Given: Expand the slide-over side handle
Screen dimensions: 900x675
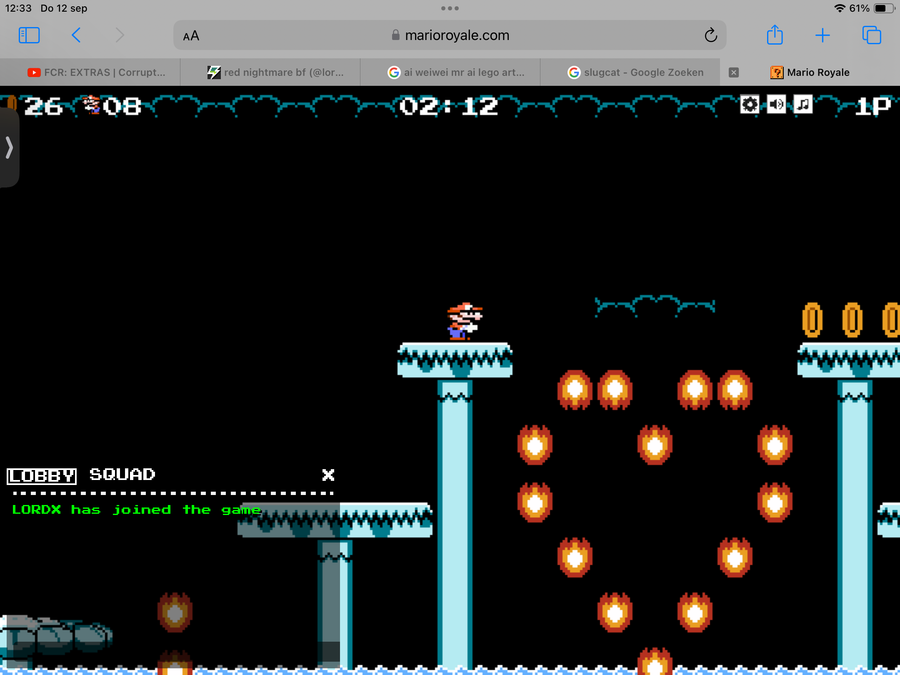Looking at the screenshot, I should point(9,148).
